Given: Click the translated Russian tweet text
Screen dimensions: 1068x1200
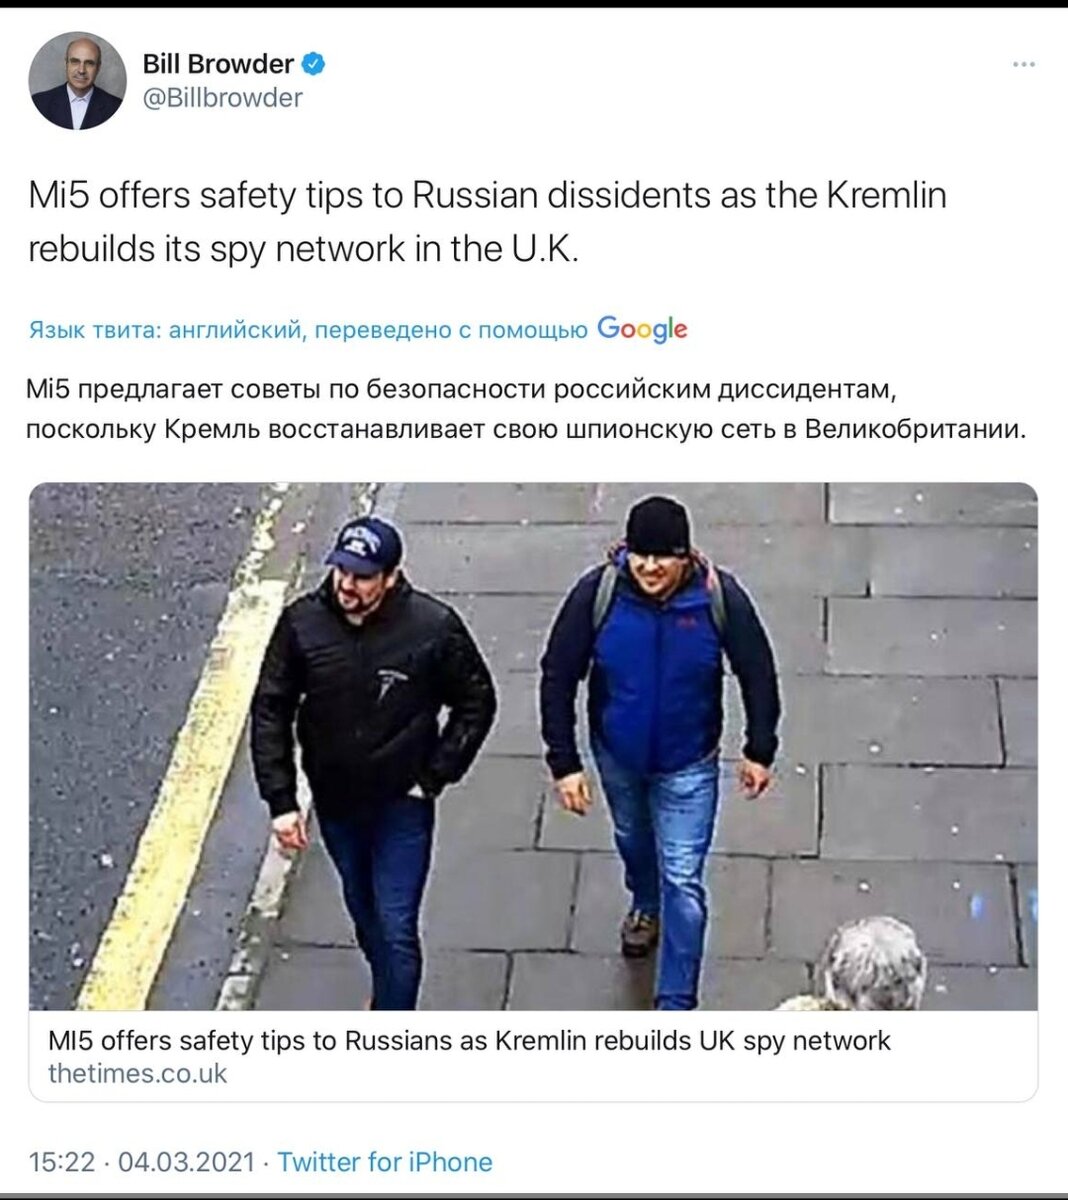Looking at the screenshot, I should [x=527, y=409].
